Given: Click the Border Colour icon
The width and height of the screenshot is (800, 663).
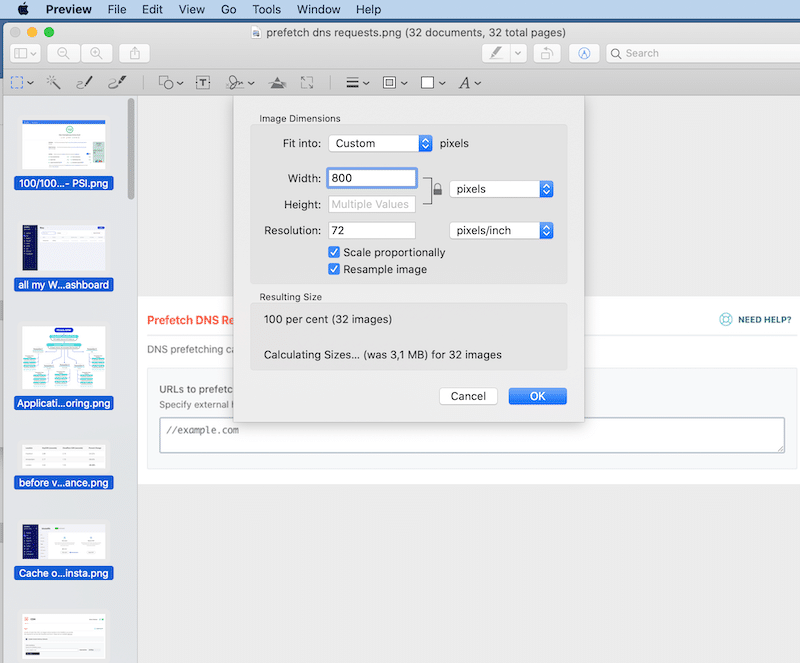Looking at the screenshot, I should click(389, 83).
